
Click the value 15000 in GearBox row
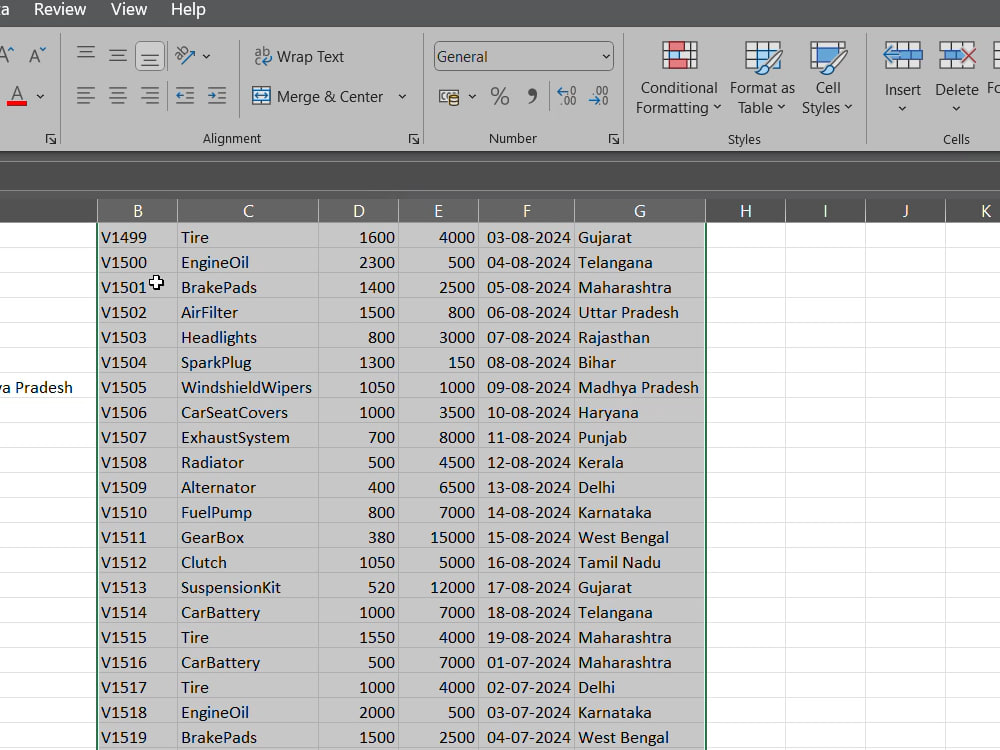pos(438,537)
